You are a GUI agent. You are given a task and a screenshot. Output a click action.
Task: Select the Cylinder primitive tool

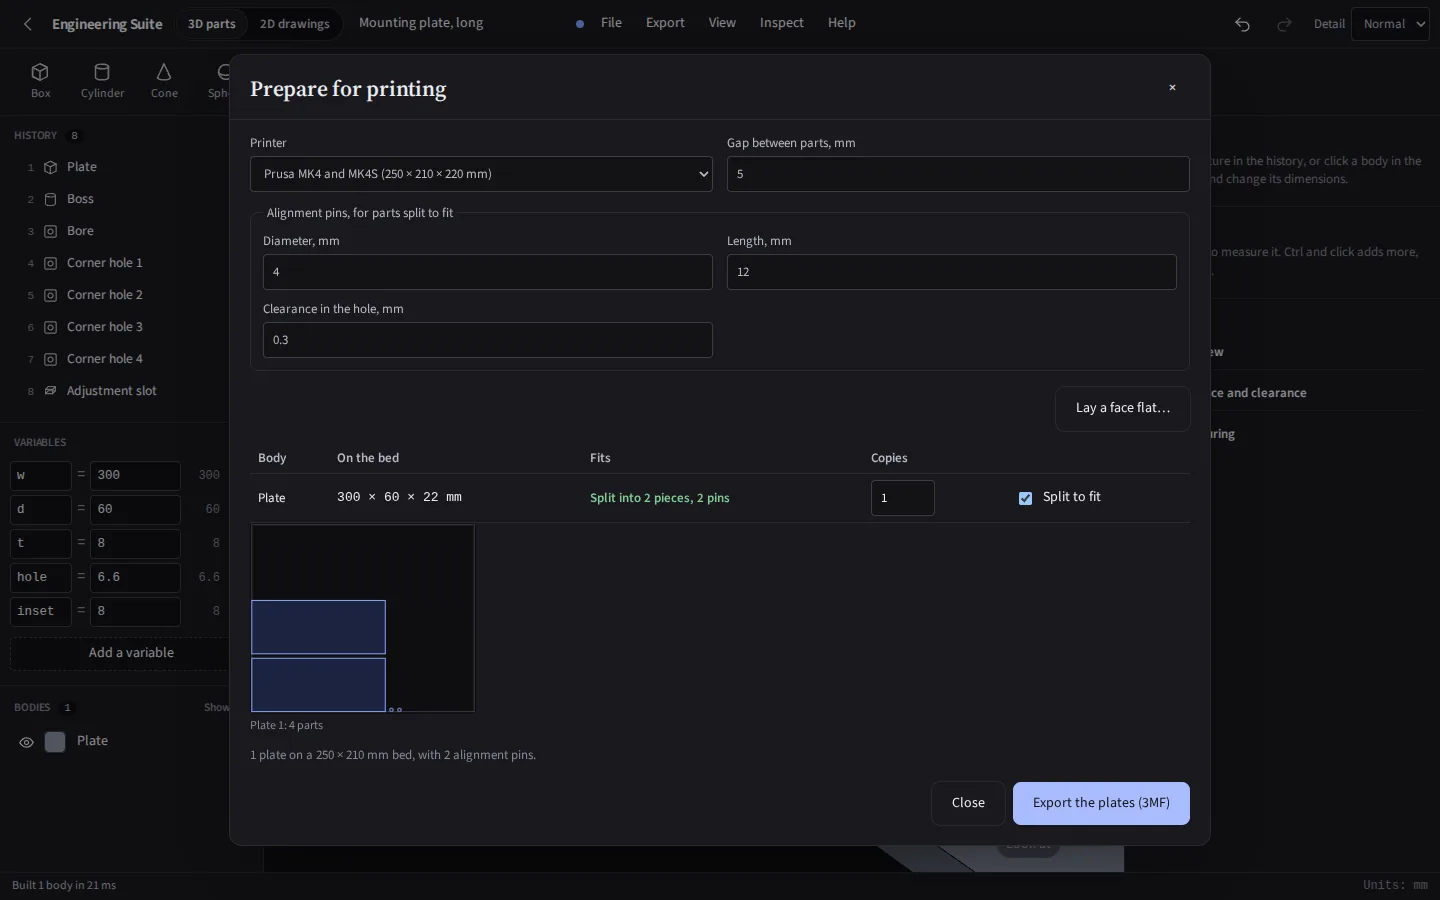(x=102, y=80)
